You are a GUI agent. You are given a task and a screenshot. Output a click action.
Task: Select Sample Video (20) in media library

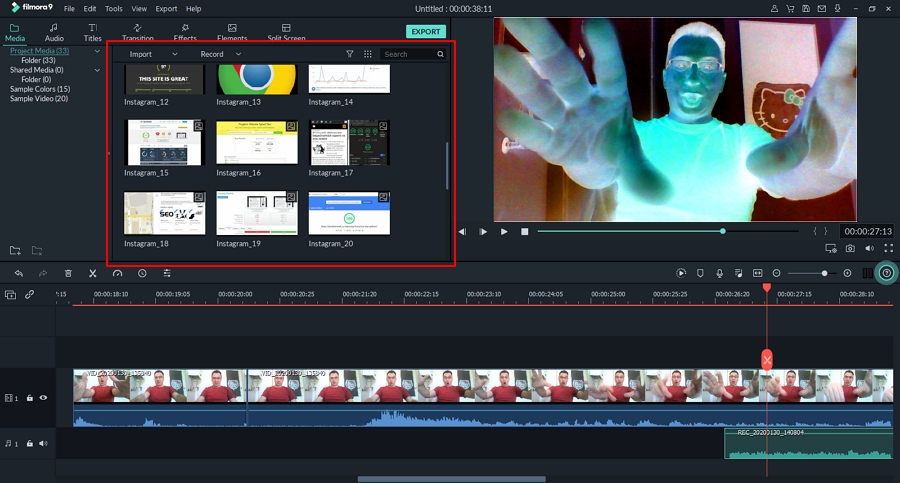point(39,98)
